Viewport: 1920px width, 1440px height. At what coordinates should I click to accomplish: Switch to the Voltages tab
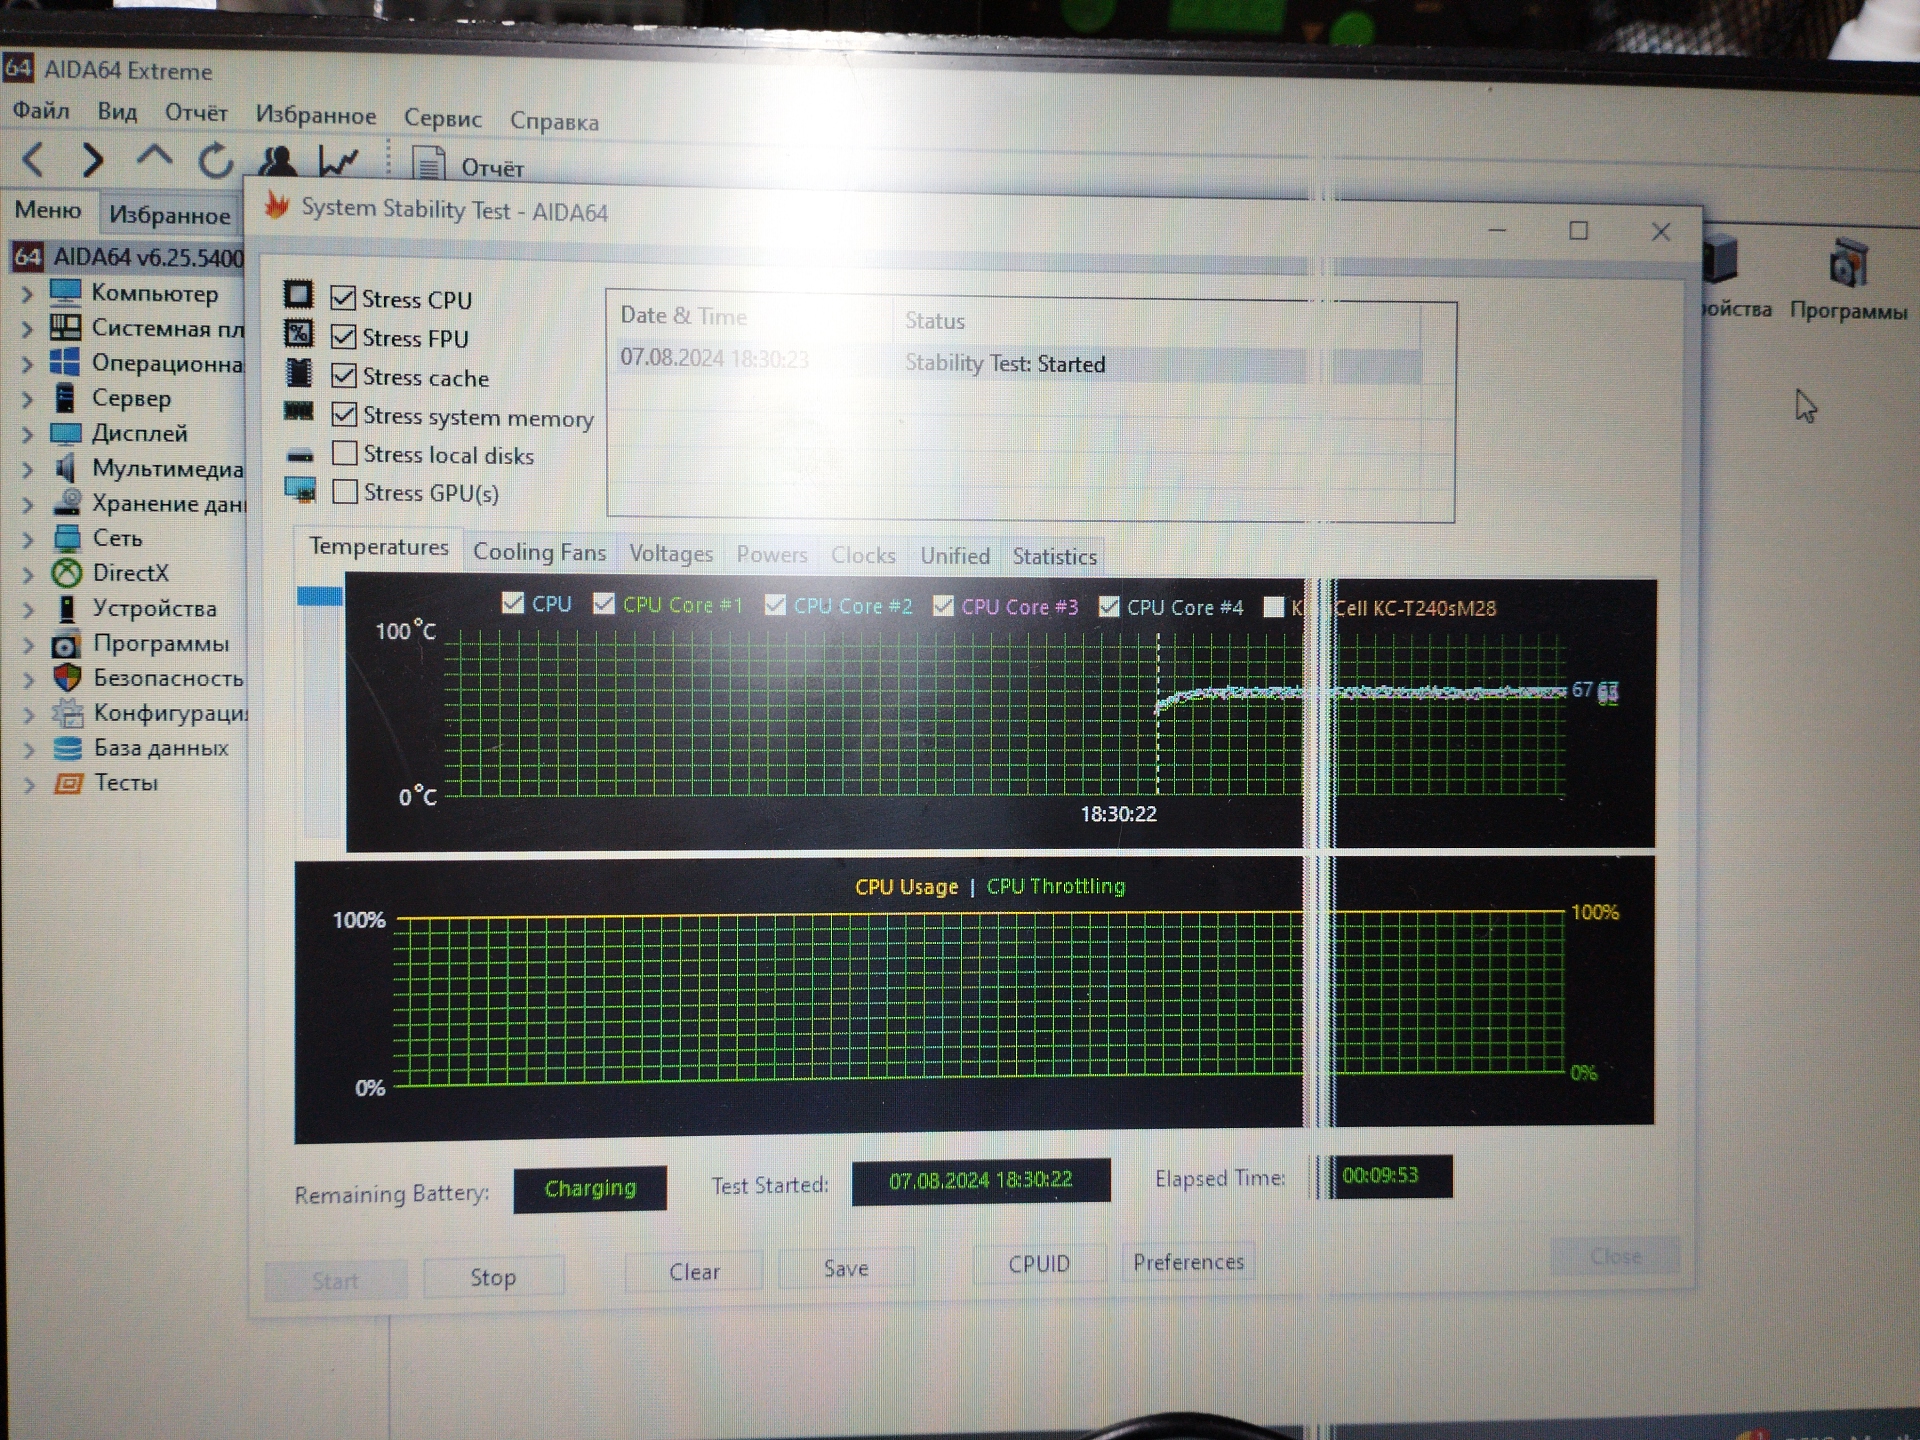(x=671, y=554)
